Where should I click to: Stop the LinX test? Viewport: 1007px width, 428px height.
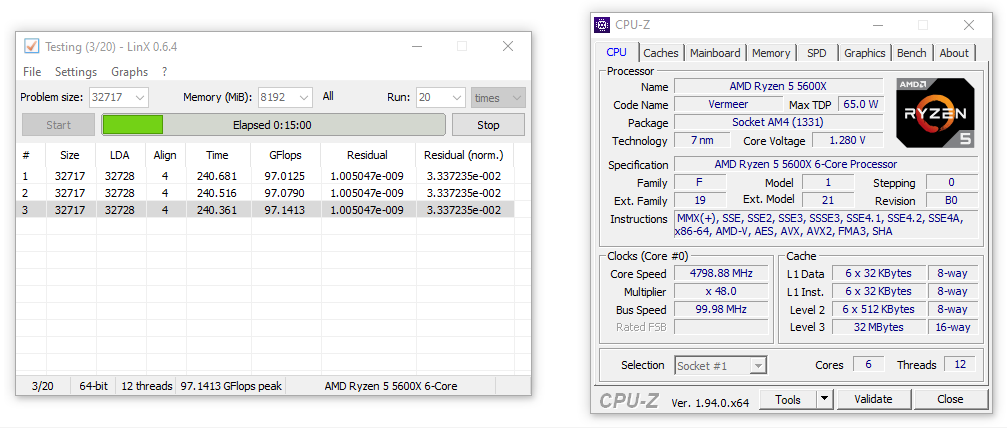(488, 125)
